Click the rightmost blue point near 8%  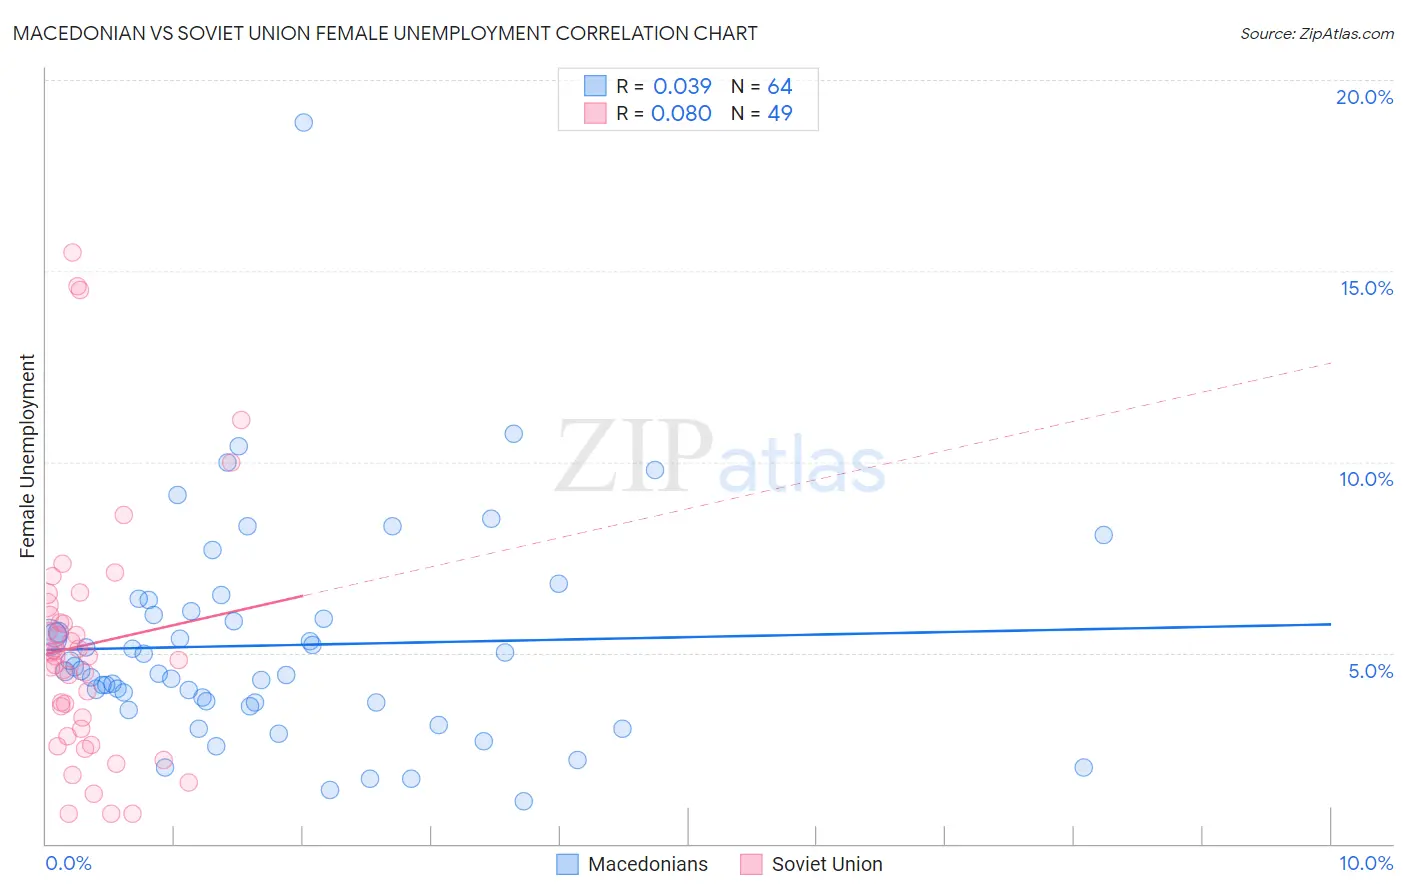point(1103,535)
